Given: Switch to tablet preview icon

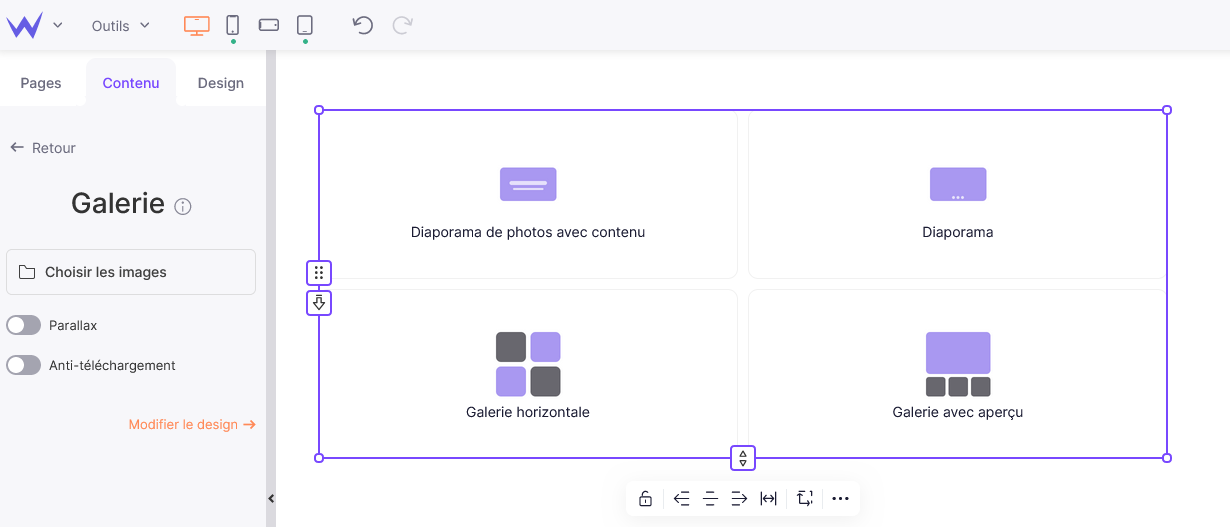Looking at the screenshot, I should pos(305,26).
